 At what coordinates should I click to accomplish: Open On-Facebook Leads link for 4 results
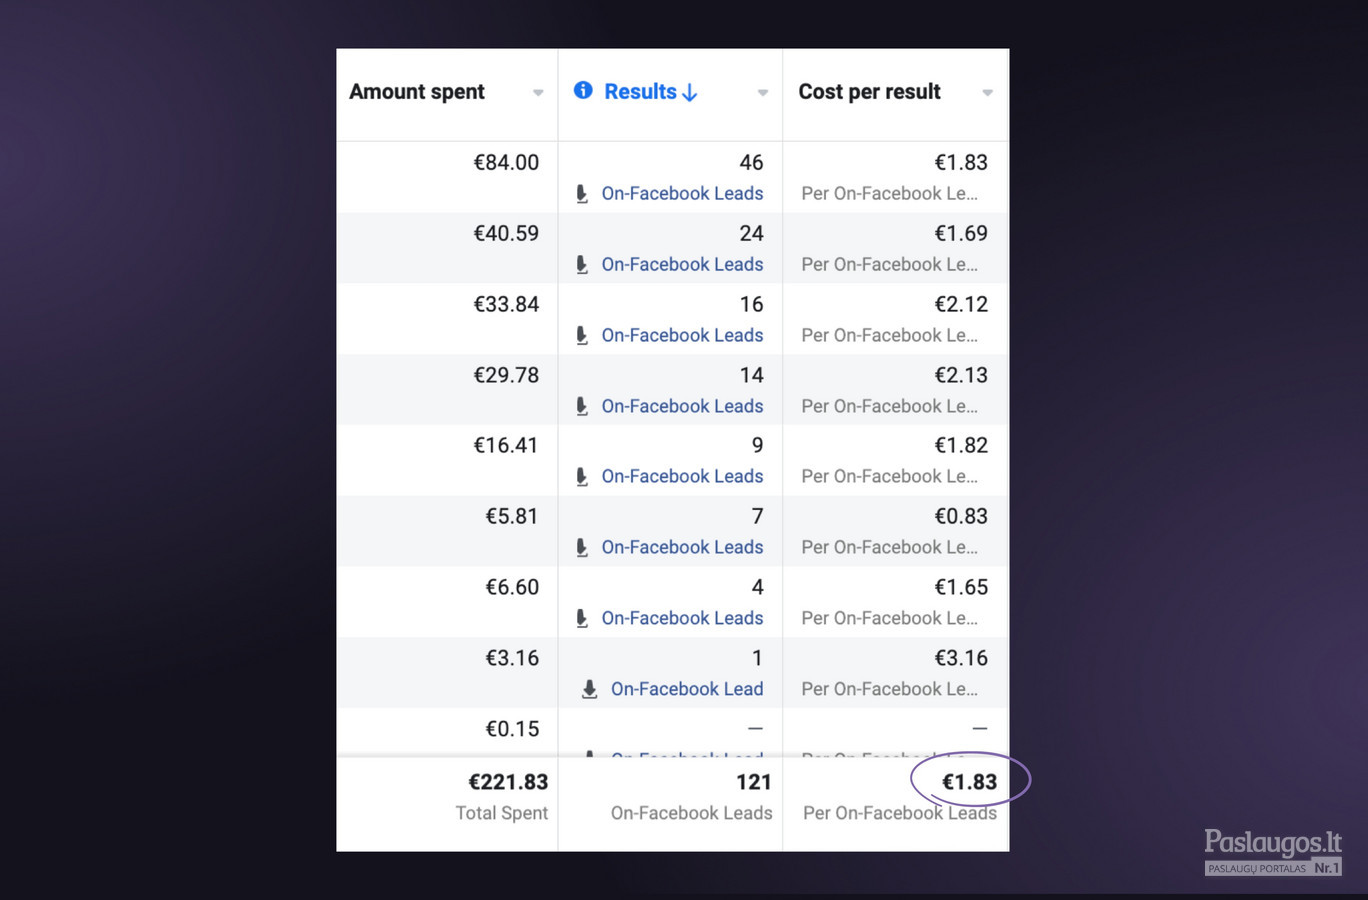(682, 619)
